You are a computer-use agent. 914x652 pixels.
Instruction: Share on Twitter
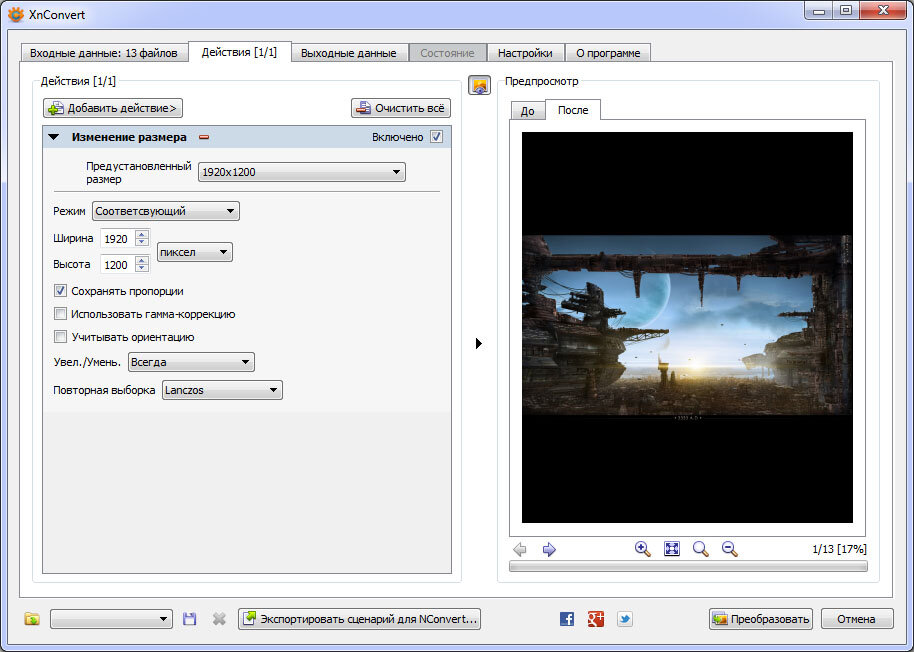[625, 619]
